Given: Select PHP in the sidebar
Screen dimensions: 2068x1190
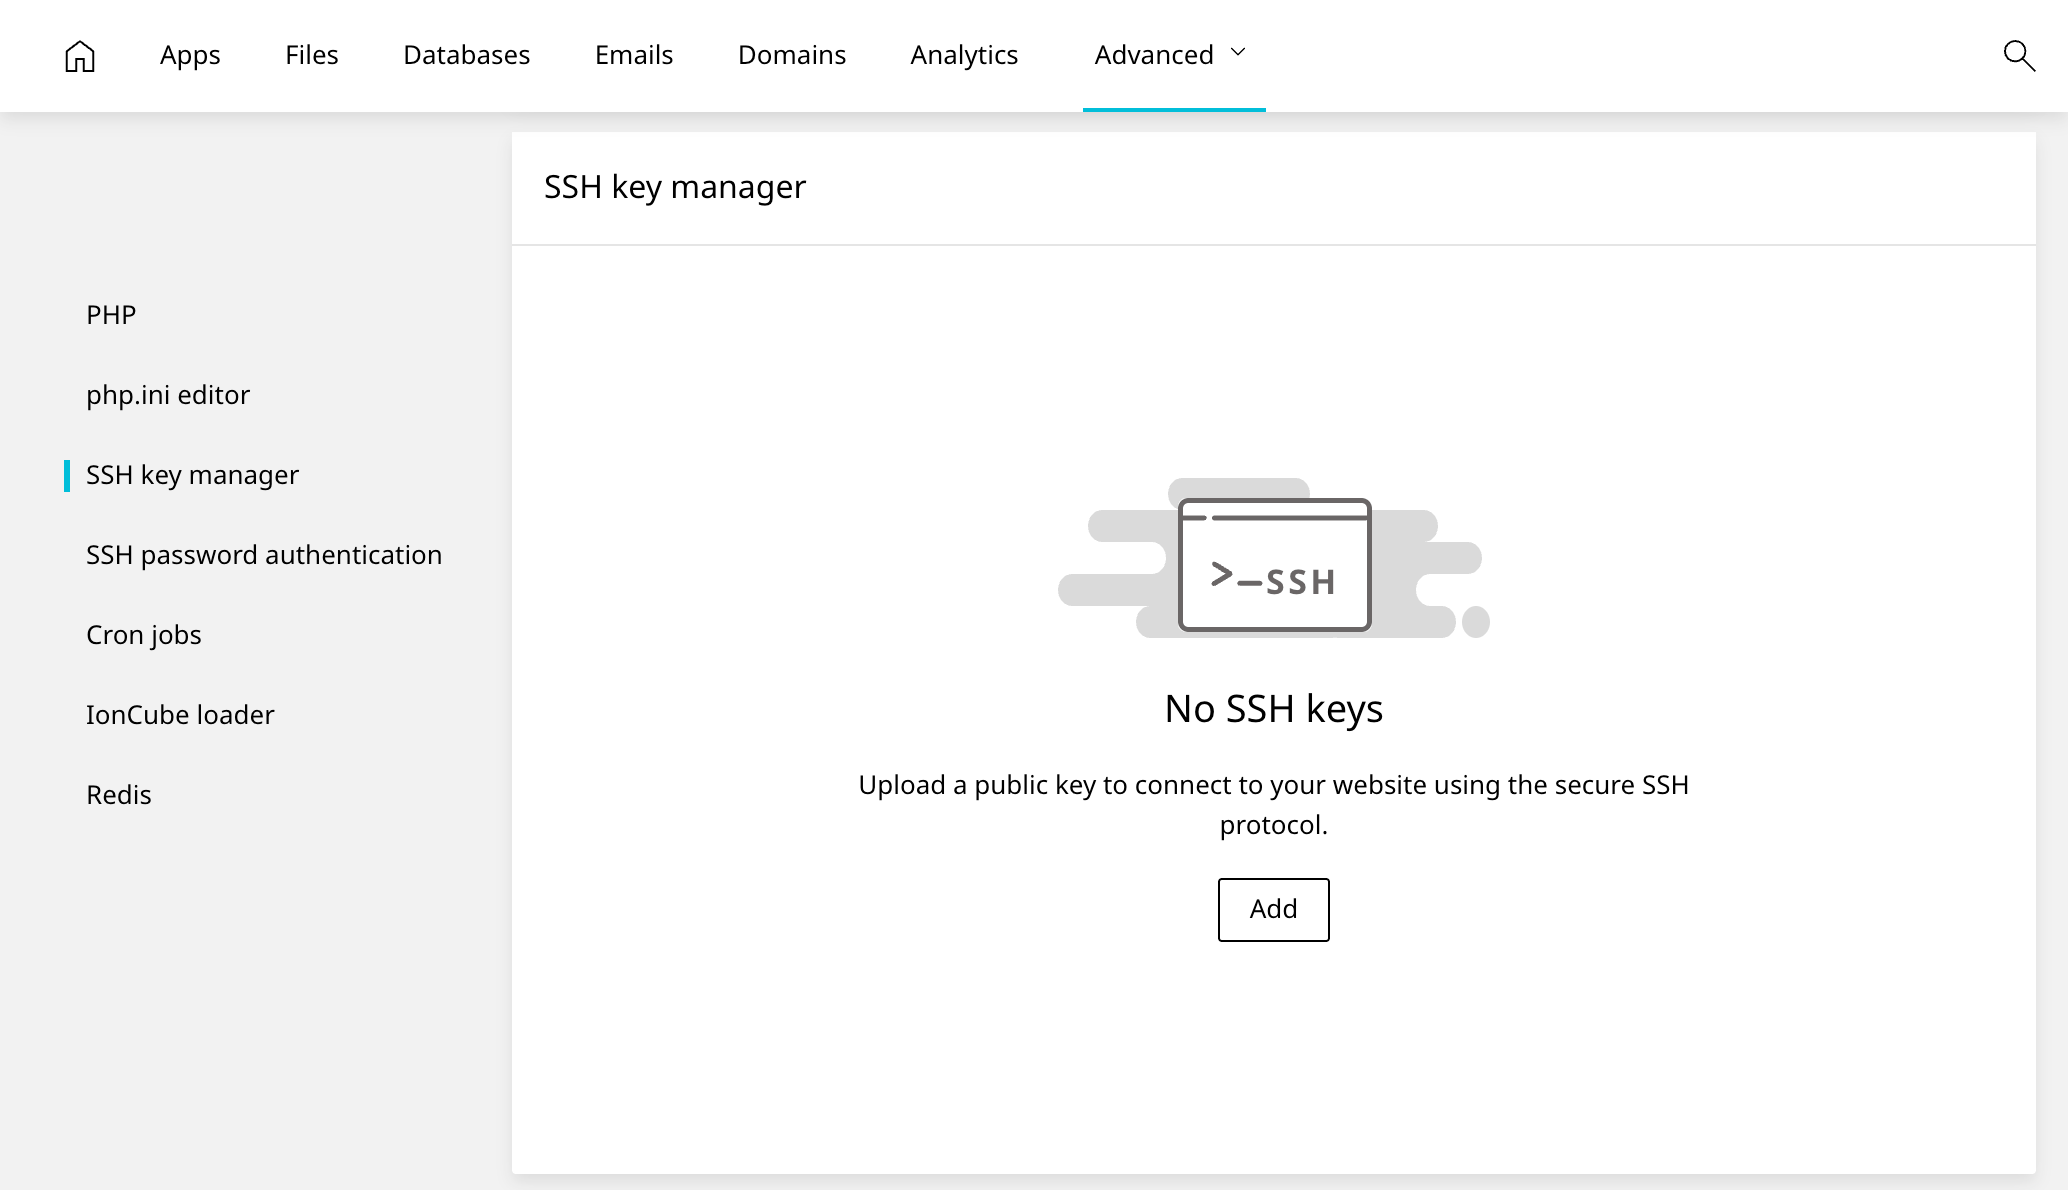Looking at the screenshot, I should 111,315.
